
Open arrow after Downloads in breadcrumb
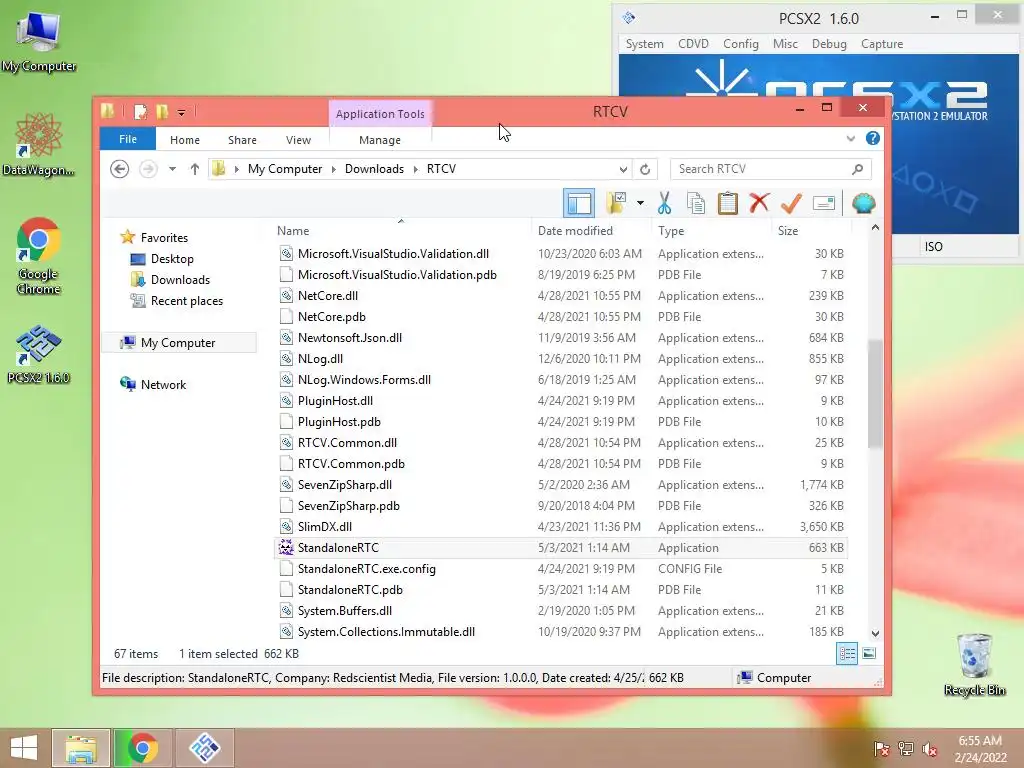[x=415, y=169]
